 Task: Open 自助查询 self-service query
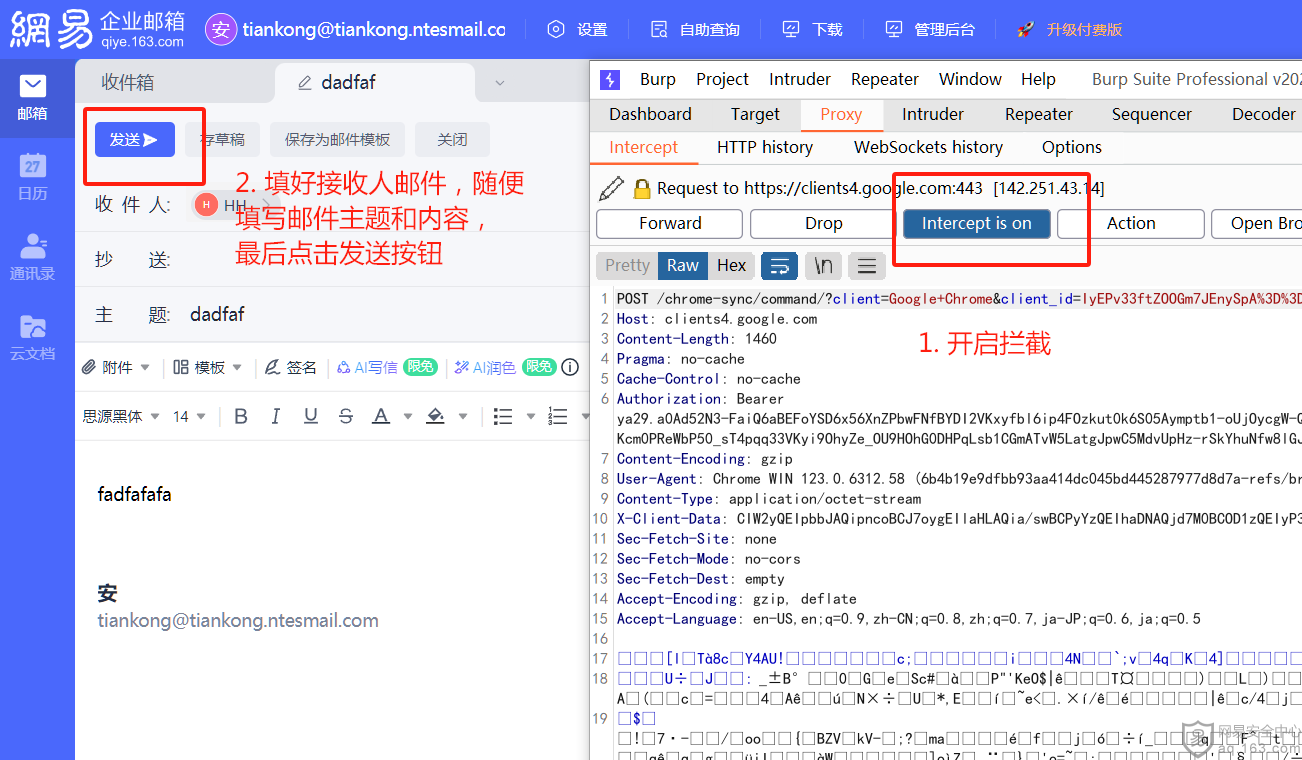pyautogui.click(x=694, y=29)
